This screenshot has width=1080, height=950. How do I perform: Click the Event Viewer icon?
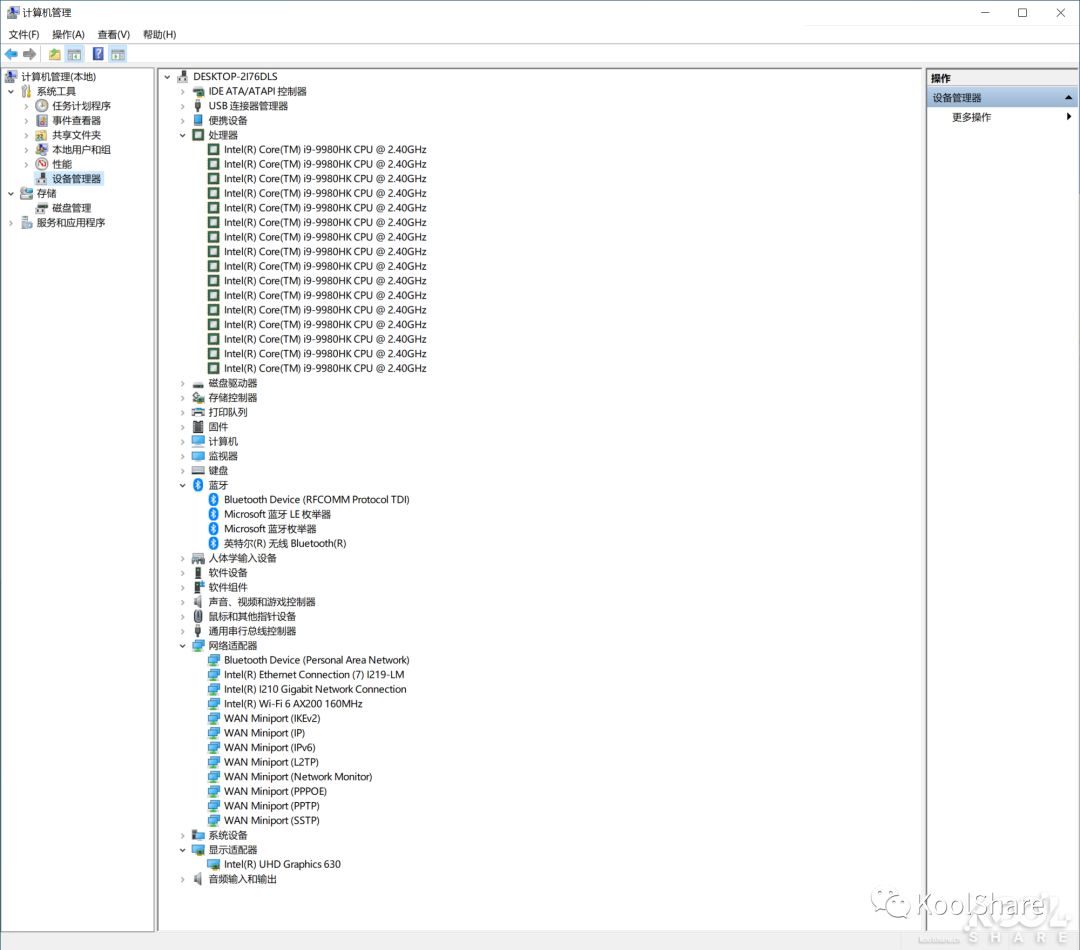(x=42, y=121)
